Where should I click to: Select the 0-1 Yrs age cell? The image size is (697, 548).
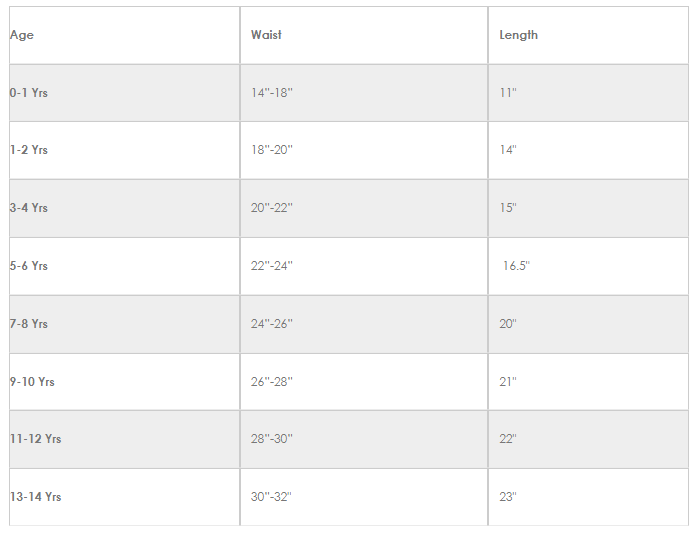29,93
